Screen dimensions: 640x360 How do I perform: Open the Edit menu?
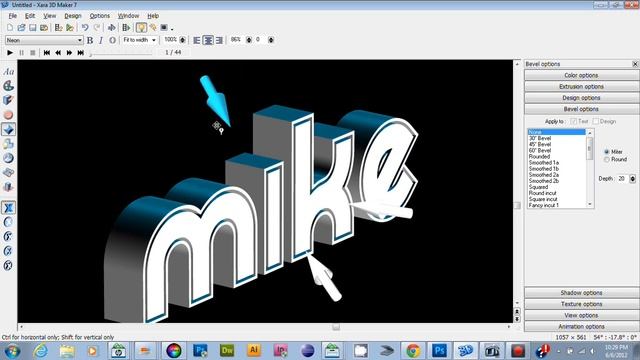point(30,16)
